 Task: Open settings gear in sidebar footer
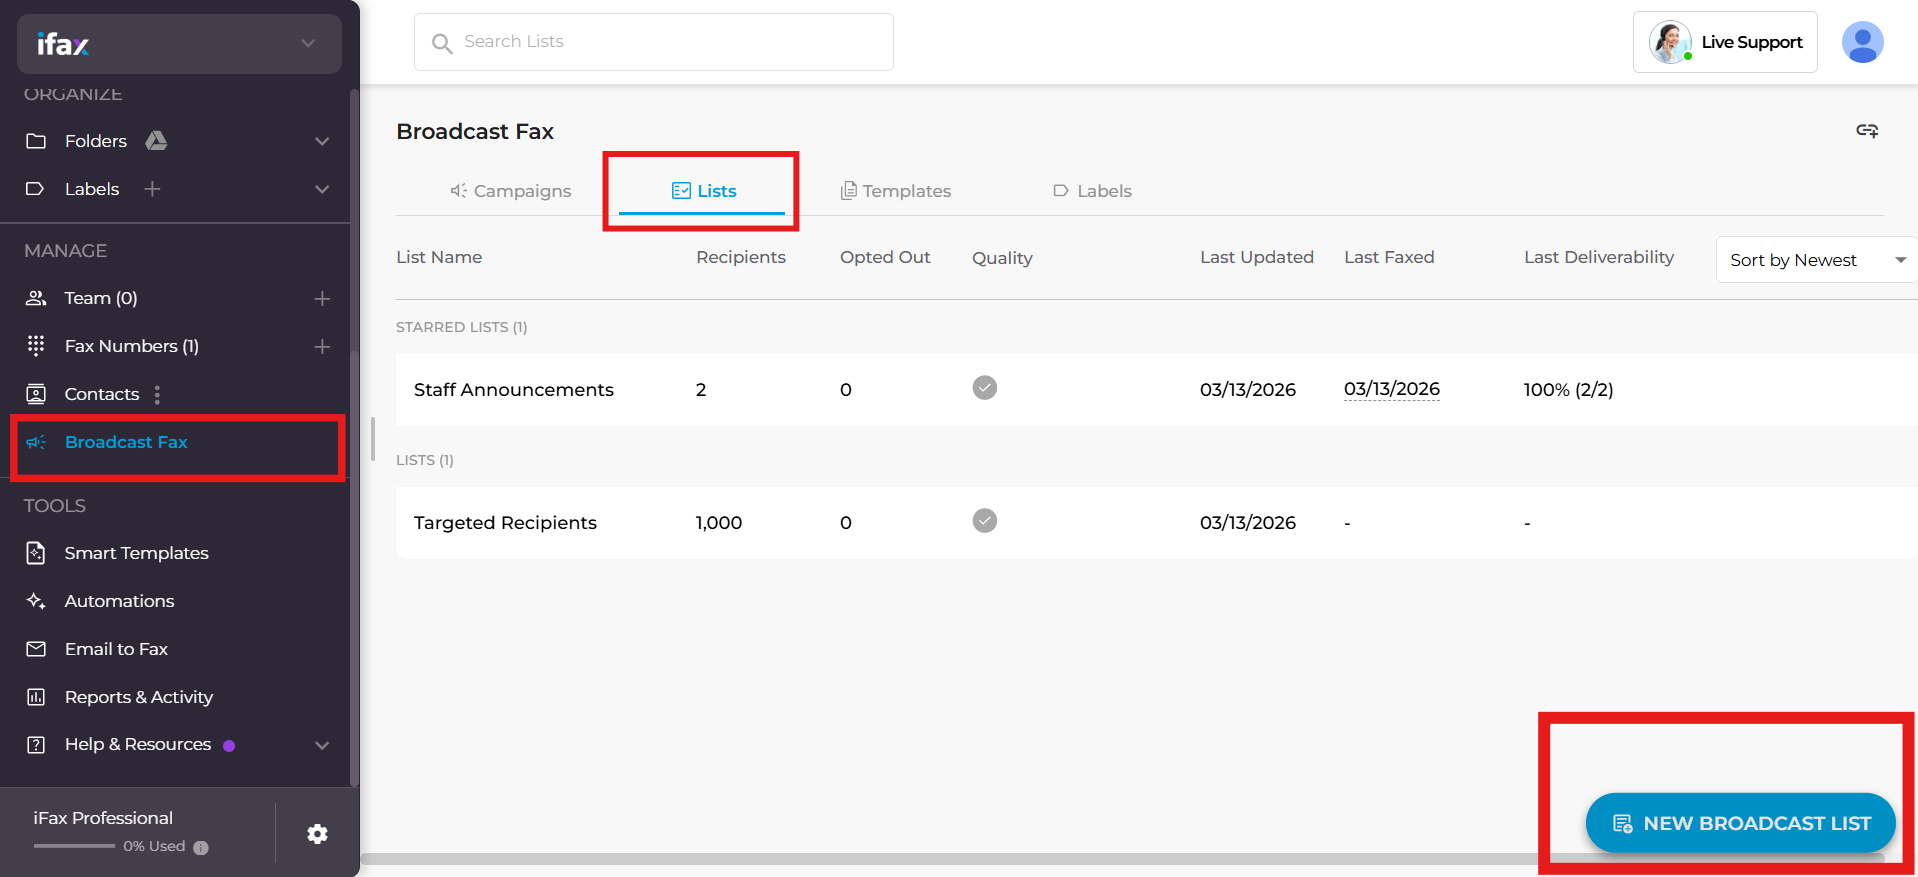[317, 834]
